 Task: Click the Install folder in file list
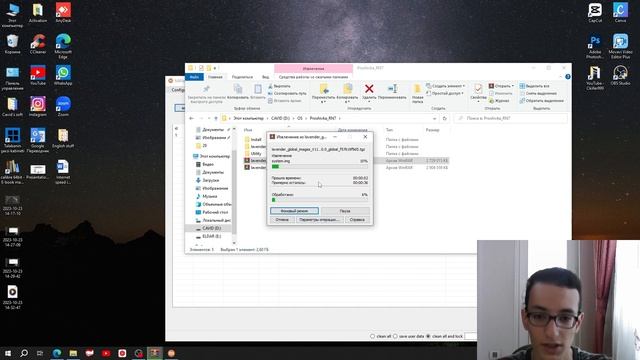[x=256, y=140]
